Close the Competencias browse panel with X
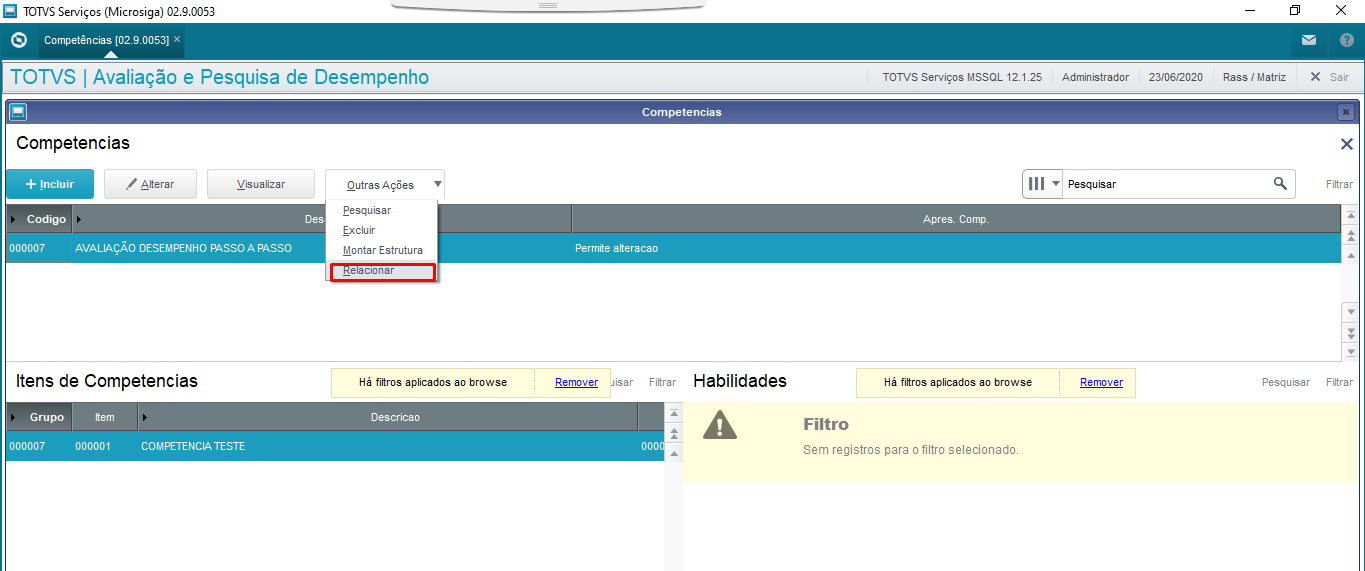The image size is (1365, 571). (x=1346, y=144)
